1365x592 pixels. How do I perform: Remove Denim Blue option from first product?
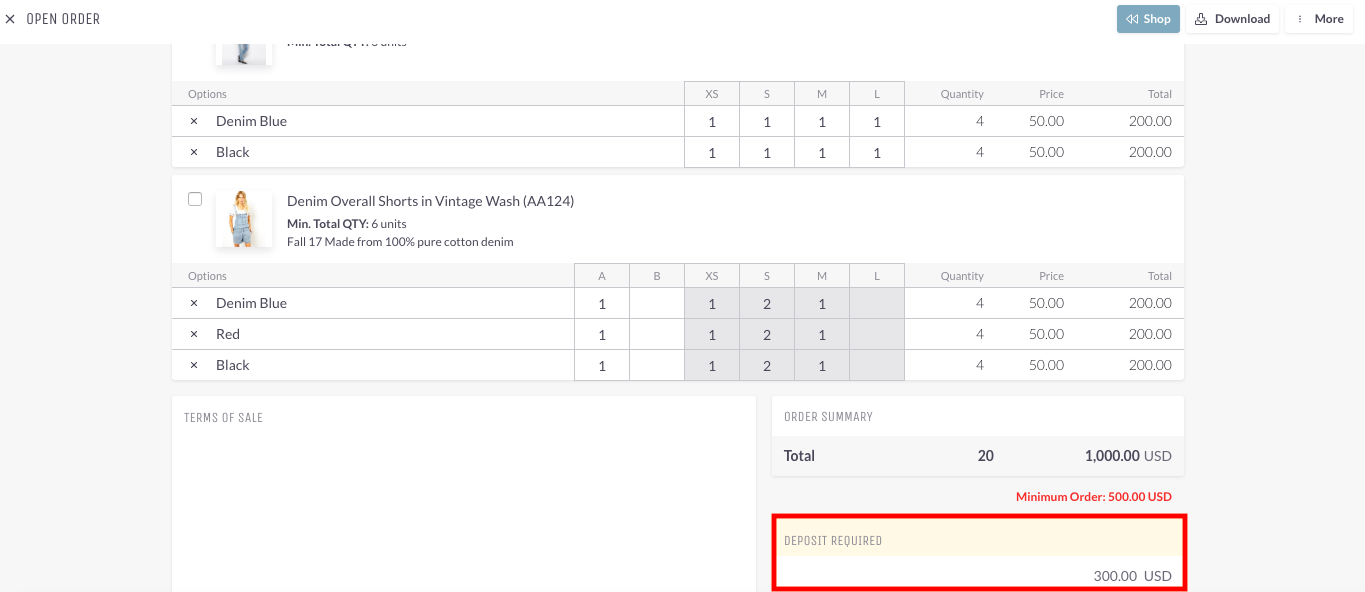point(194,121)
